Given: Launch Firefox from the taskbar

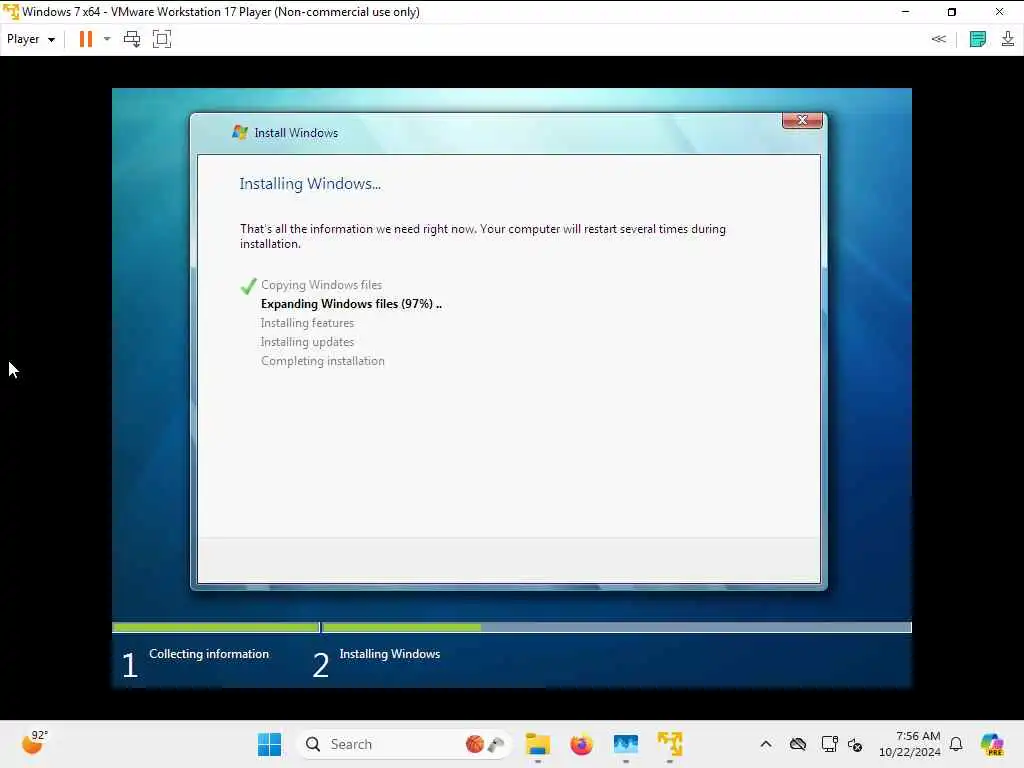Looking at the screenshot, I should 581,744.
